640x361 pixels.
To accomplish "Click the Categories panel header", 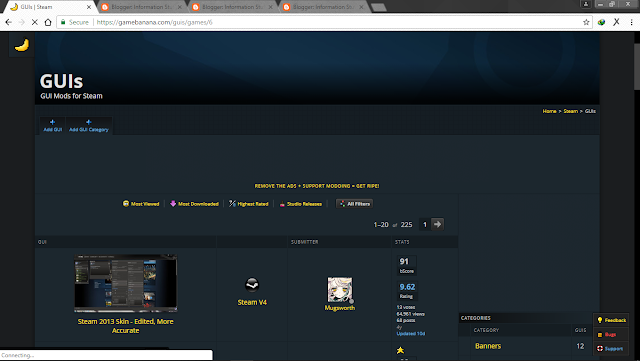I will [x=526, y=318].
